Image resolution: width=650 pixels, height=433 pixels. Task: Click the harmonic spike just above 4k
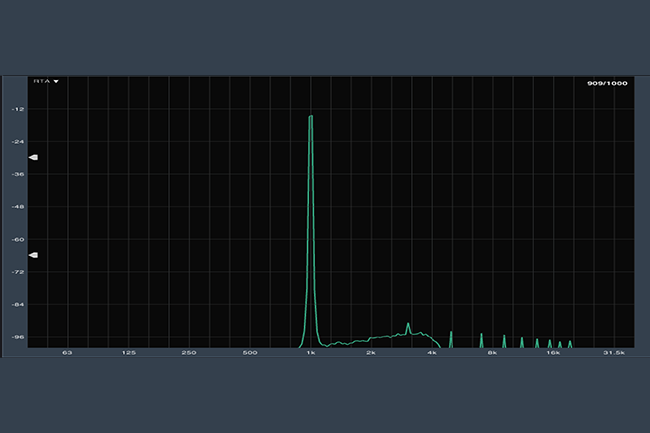pyautogui.click(x=451, y=333)
